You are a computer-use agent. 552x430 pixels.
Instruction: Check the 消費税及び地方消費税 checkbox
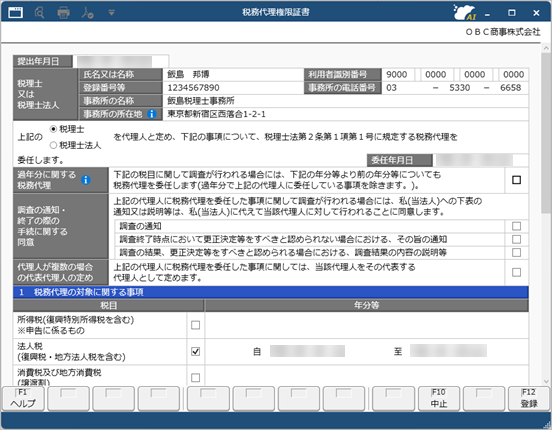coord(195,378)
